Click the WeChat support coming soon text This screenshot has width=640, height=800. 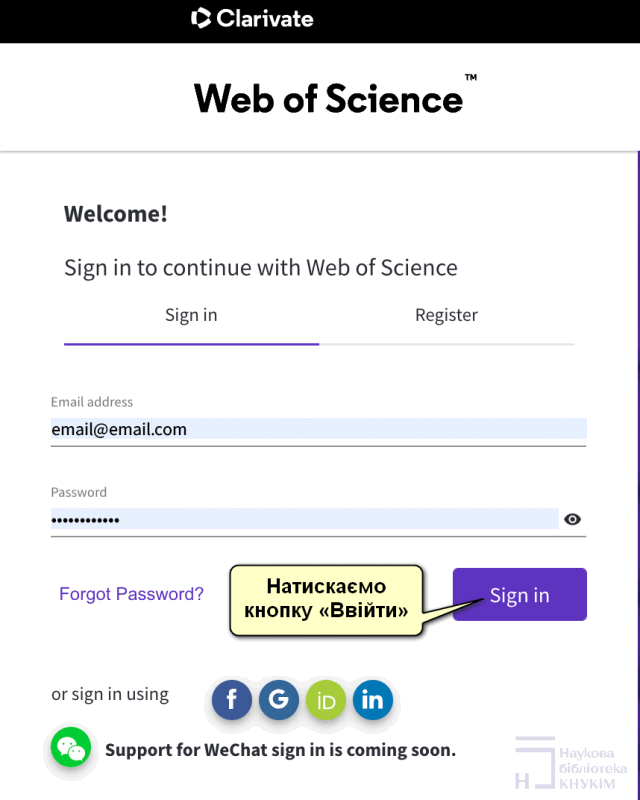point(280,750)
